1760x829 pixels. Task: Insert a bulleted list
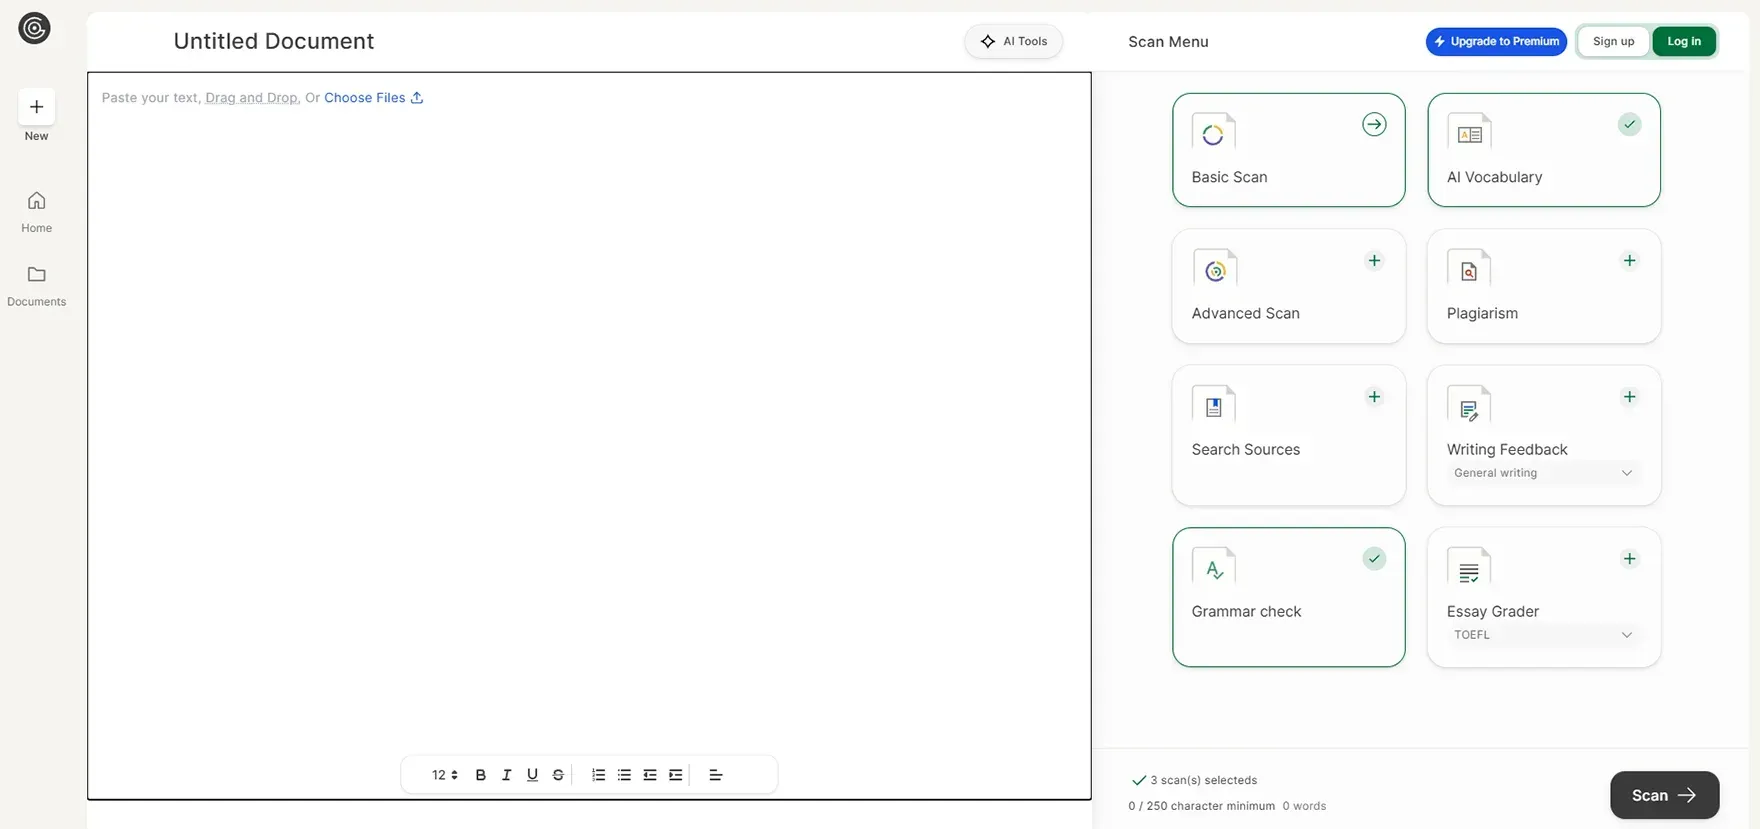click(x=624, y=775)
